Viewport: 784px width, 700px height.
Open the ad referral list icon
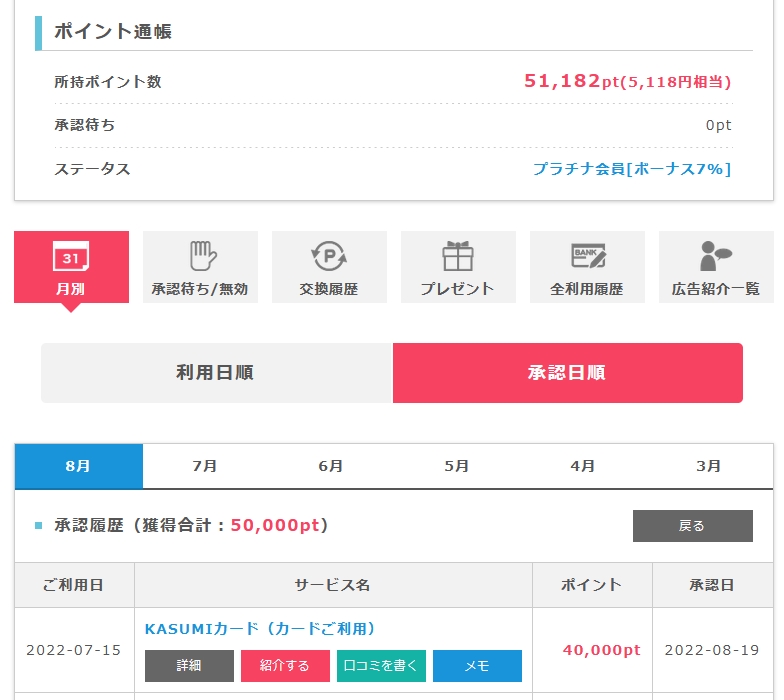click(716, 257)
